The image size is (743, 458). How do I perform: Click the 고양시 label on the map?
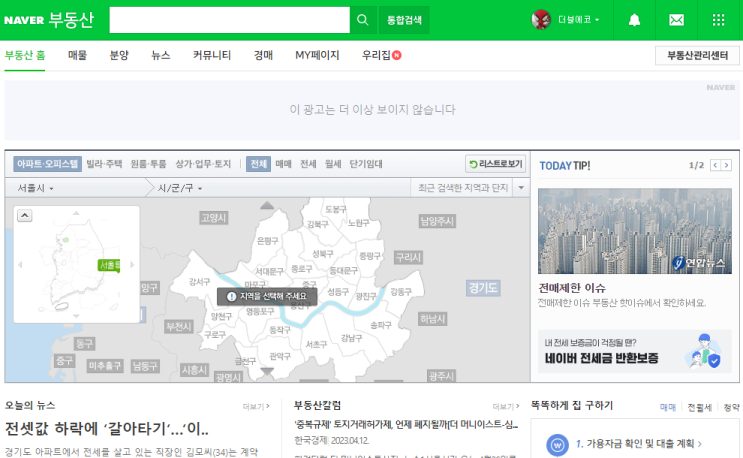click(214, 218)
